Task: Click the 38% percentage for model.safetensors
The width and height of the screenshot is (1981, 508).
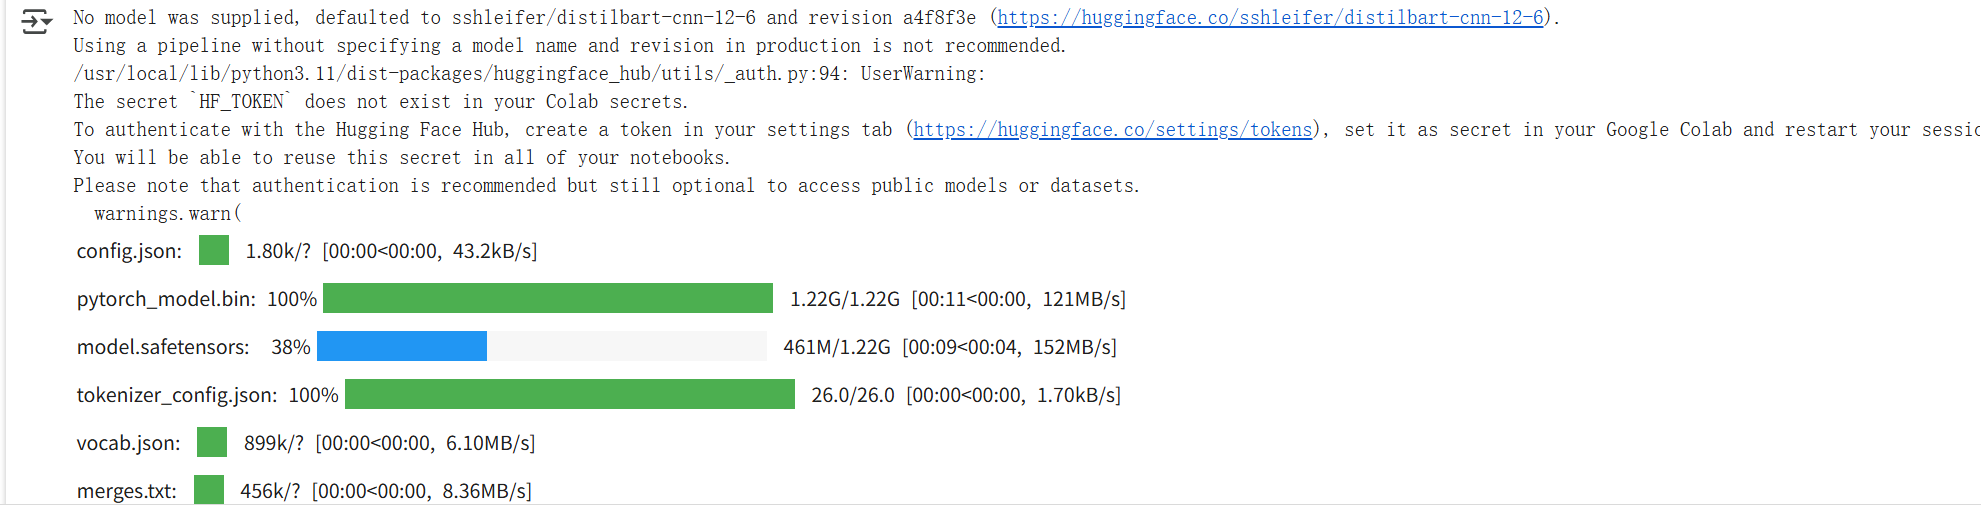Action: [x=290, y=347]
